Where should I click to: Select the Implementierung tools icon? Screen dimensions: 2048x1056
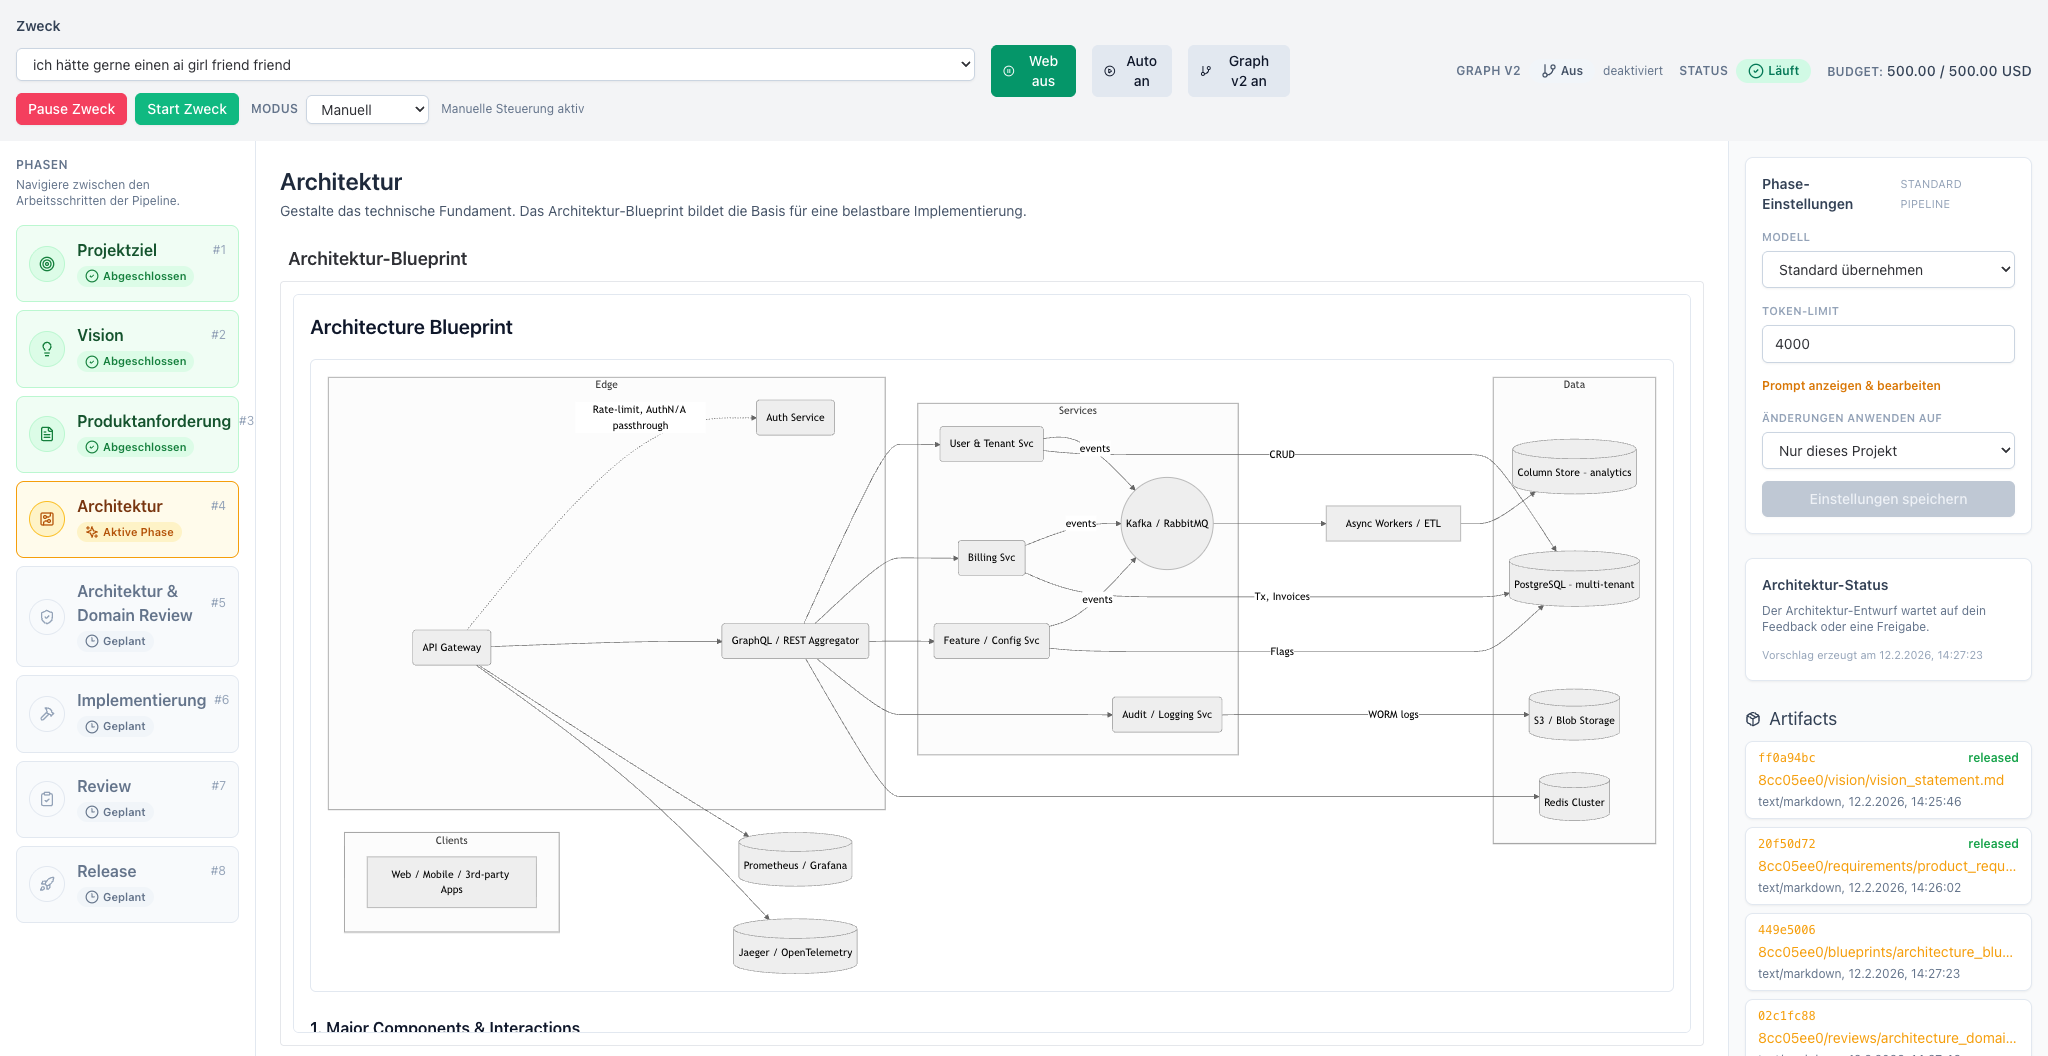click(47, 714)
